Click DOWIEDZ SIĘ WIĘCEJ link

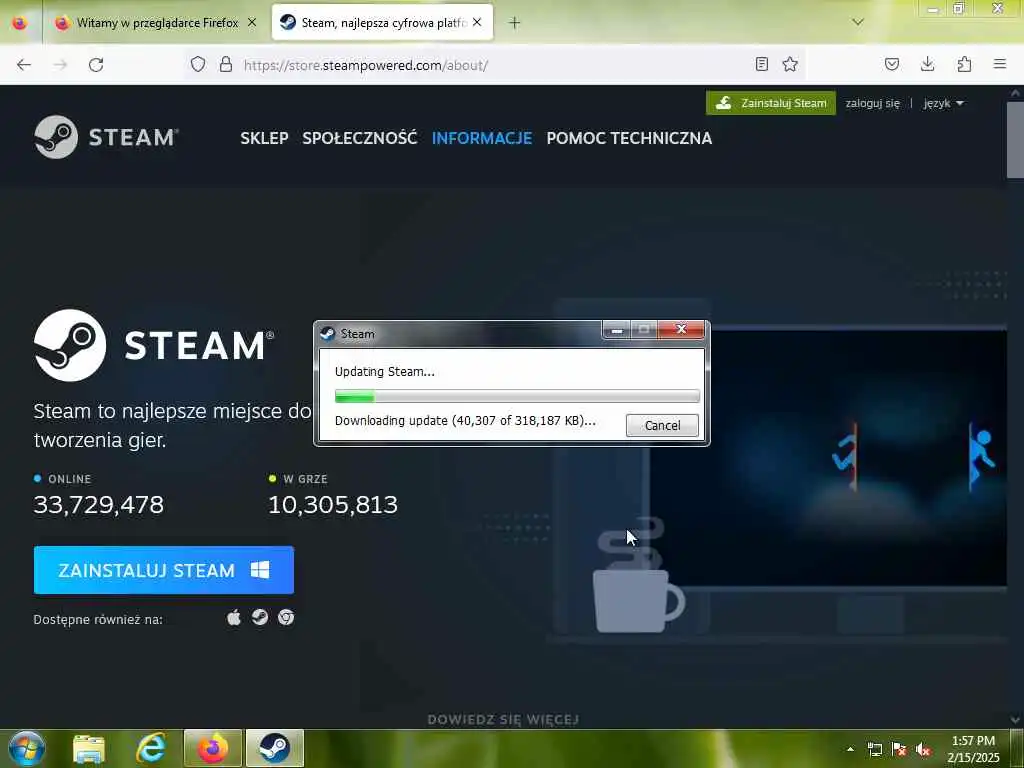[x=503, y=720]
